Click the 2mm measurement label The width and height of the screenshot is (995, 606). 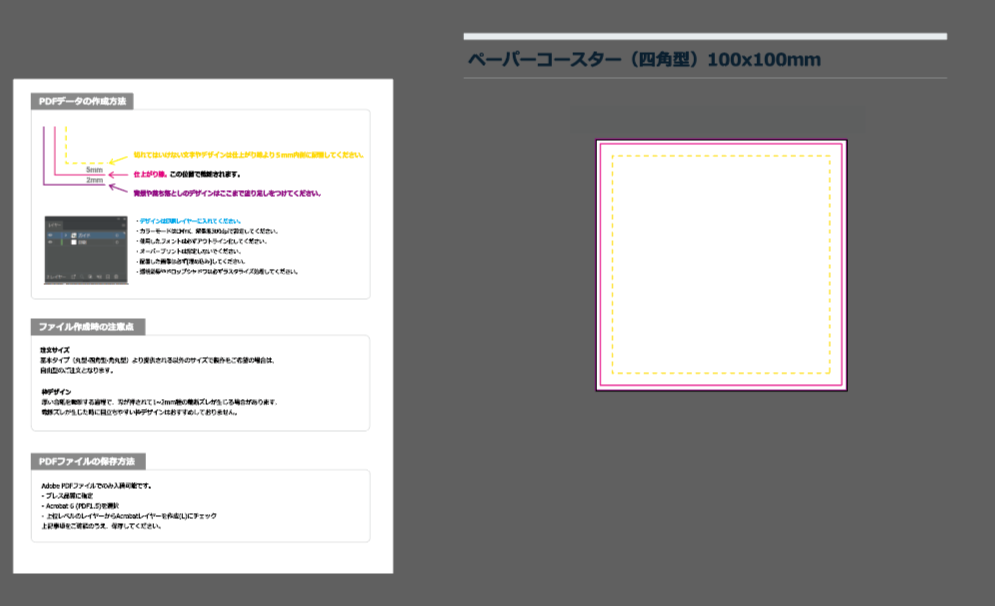(94, 180)
